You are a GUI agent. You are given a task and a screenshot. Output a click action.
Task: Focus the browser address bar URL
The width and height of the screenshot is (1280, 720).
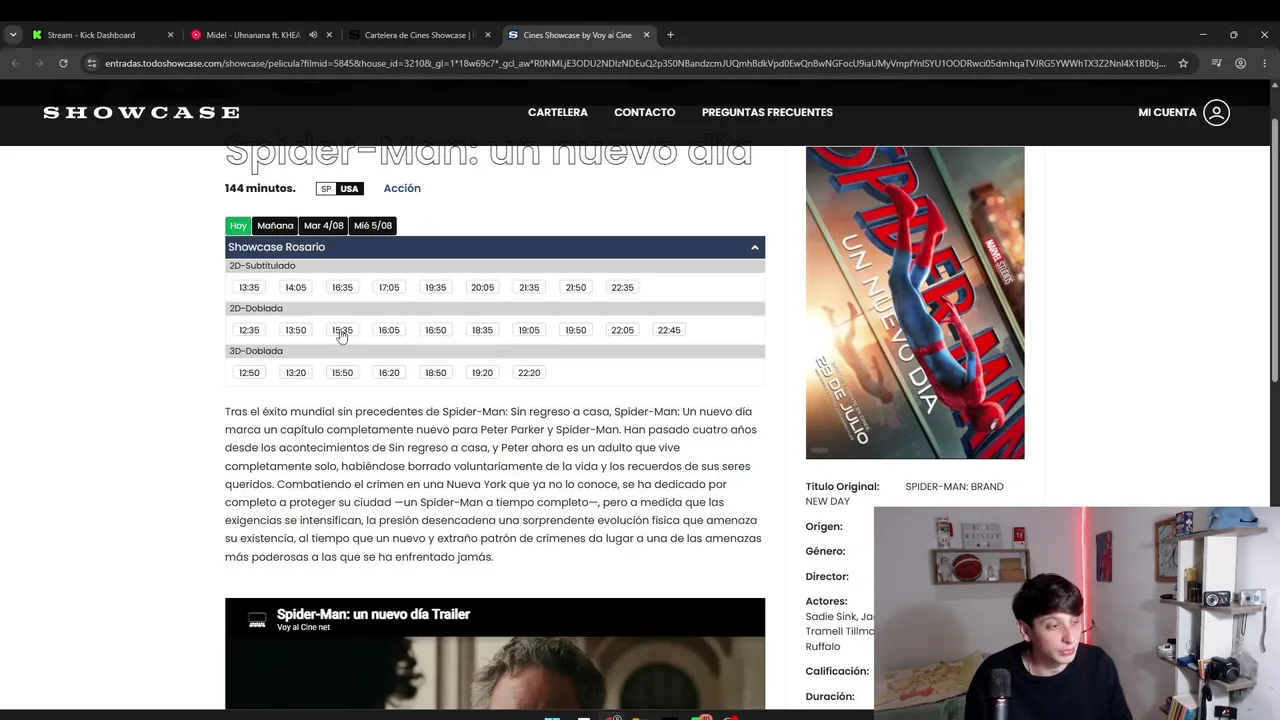click(x=635, y=63)
